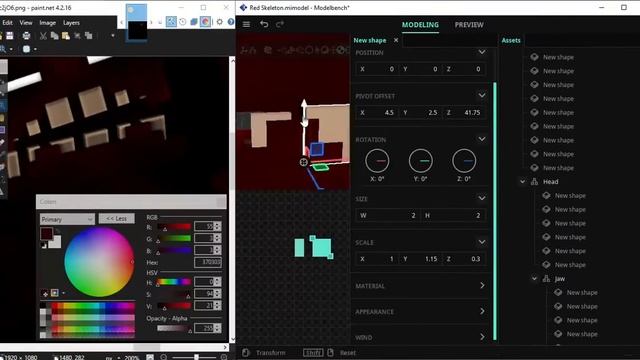640x360 pixels.
Task: Click the Paste clipboard icon in paint.net
Action: (x=65, y=36)
